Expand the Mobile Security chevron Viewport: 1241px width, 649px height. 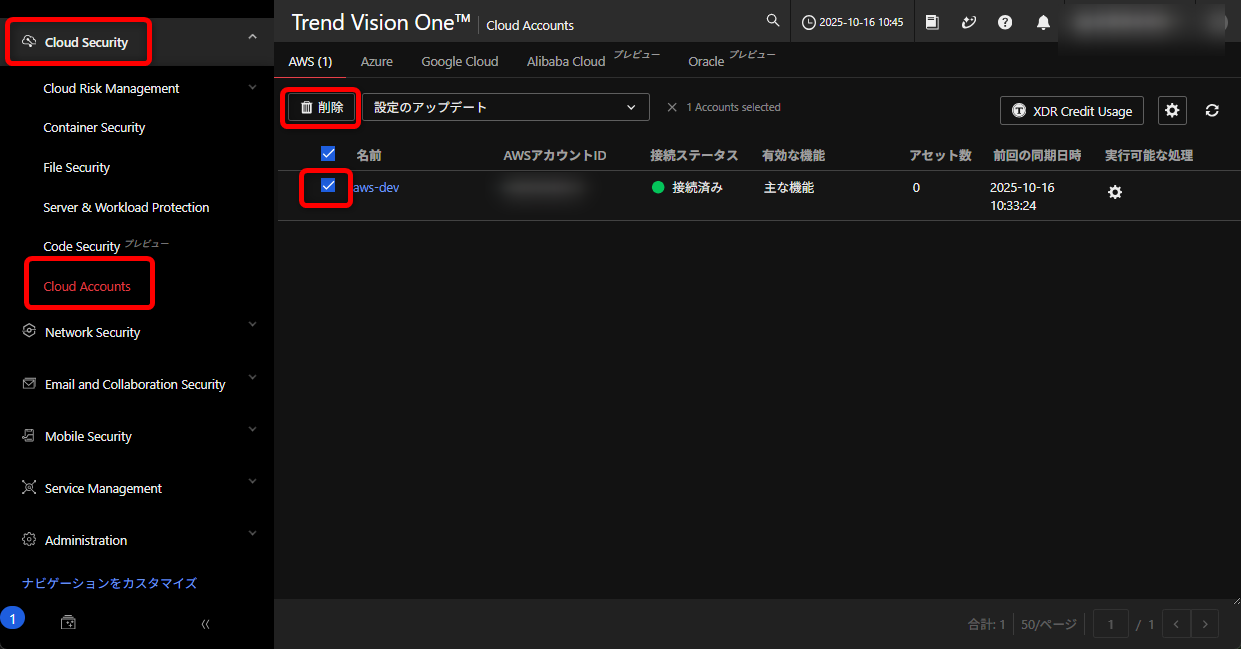pos(252,429)
